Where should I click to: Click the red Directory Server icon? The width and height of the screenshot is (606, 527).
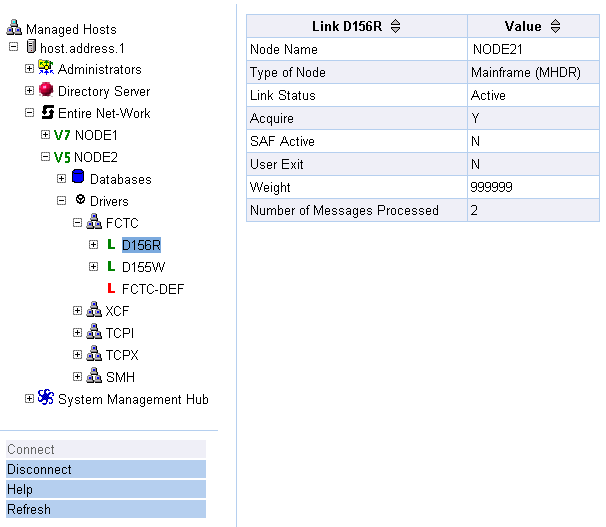(x=46, y=91)
